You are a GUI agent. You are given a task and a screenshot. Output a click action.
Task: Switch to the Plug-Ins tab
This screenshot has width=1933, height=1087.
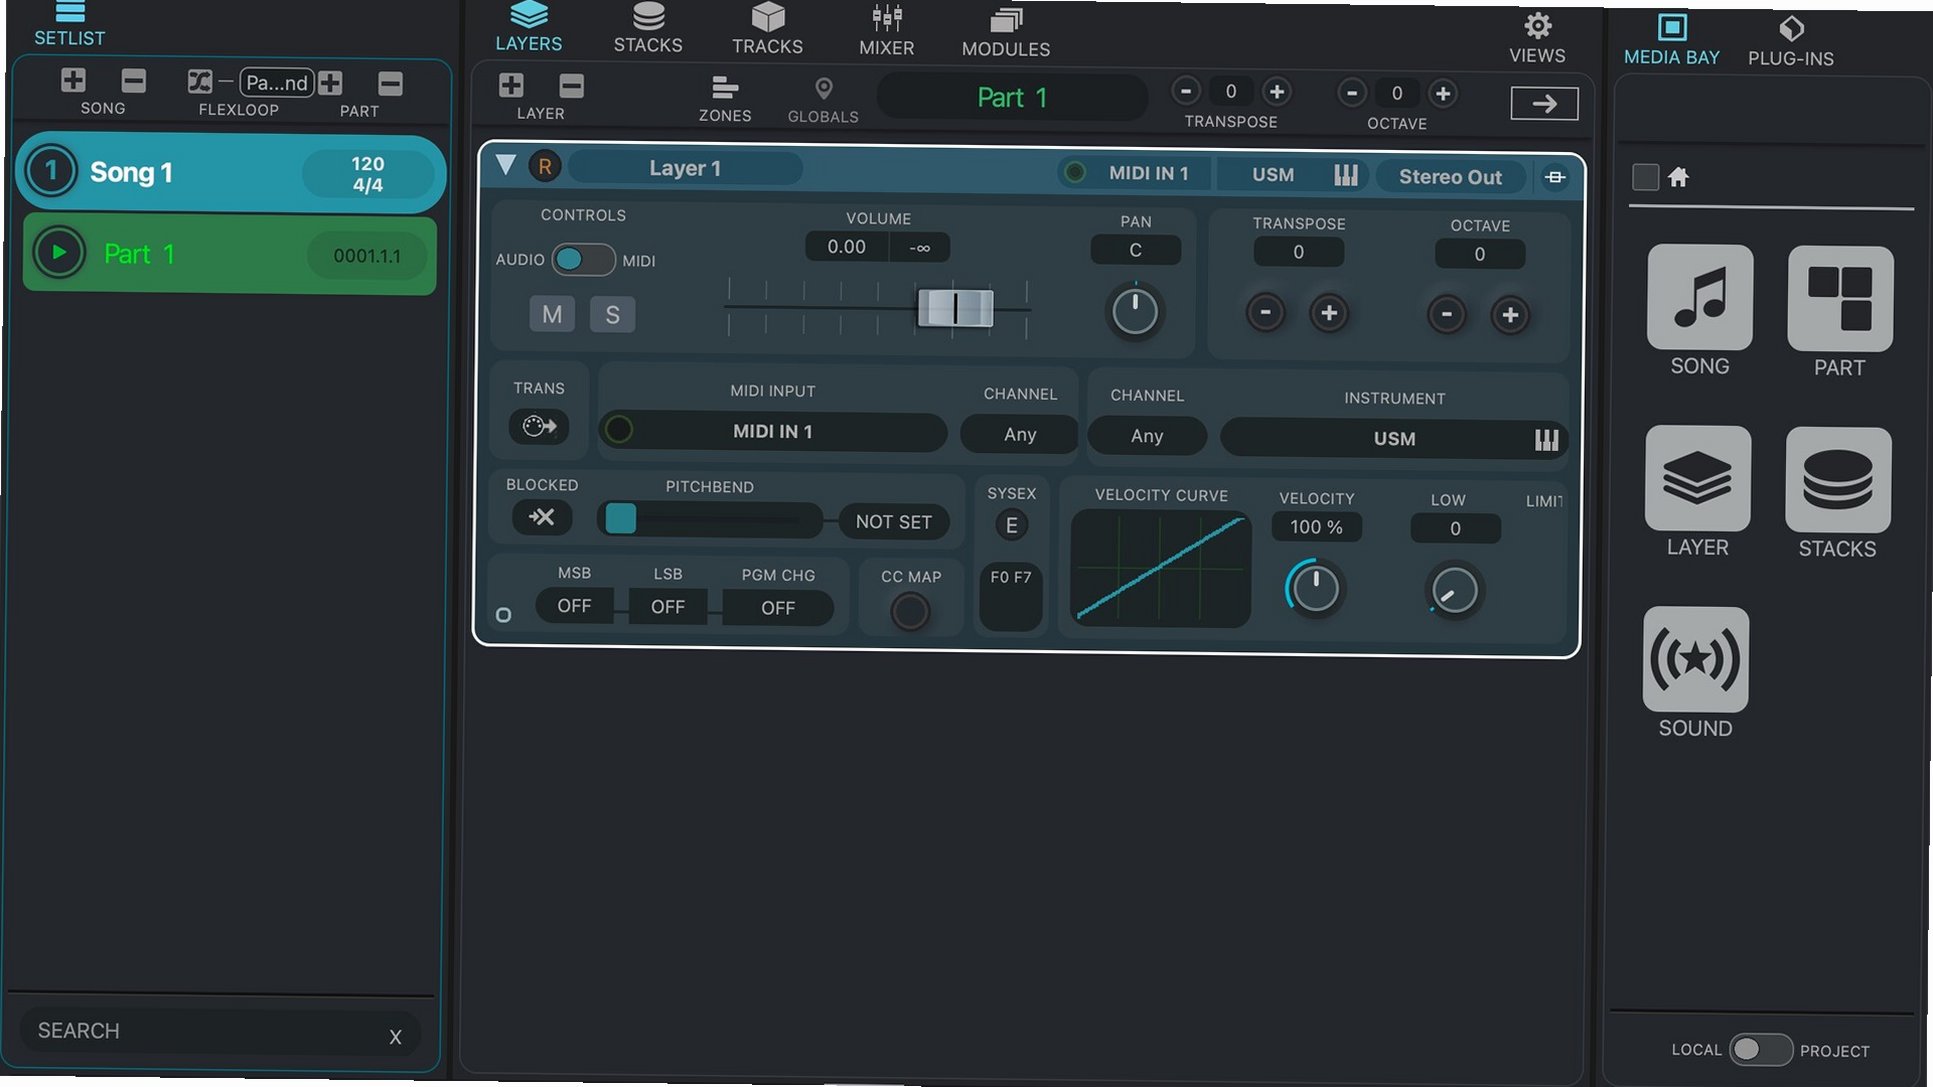(x=1791, y=41)
